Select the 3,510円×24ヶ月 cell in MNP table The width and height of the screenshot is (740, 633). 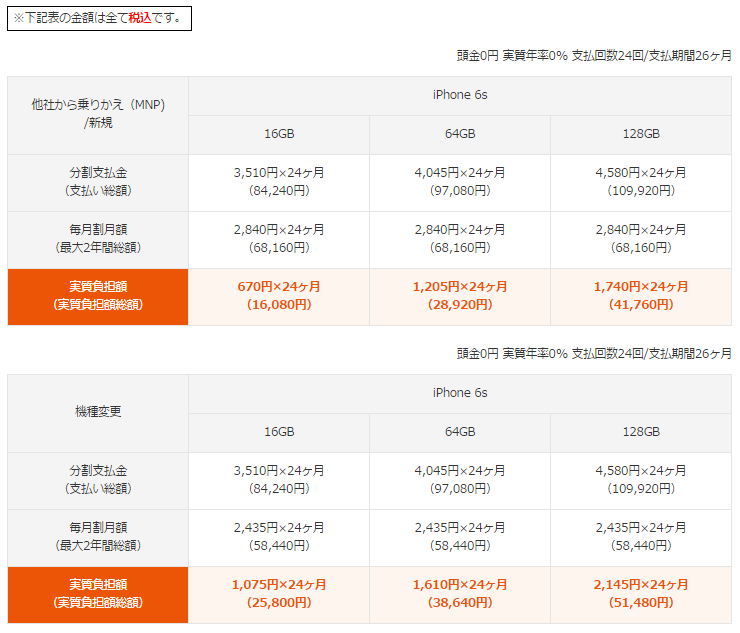point(279,183)
